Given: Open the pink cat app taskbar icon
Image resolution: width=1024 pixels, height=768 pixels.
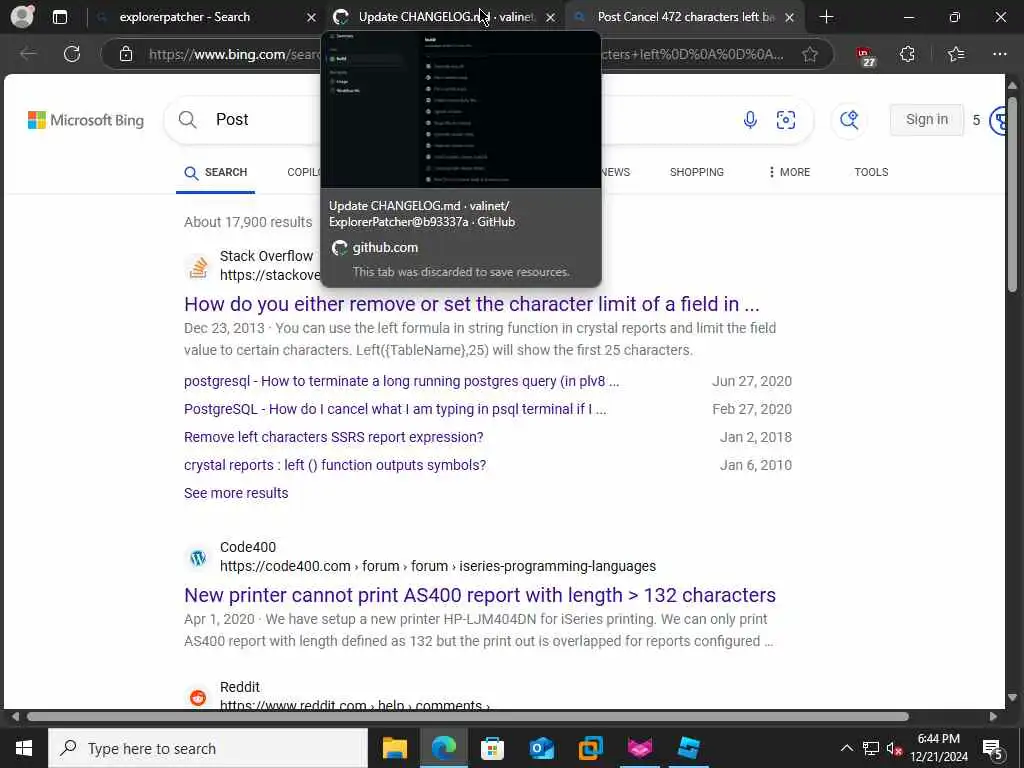Looking at the screenshot, I should click(x=639, y=748).
